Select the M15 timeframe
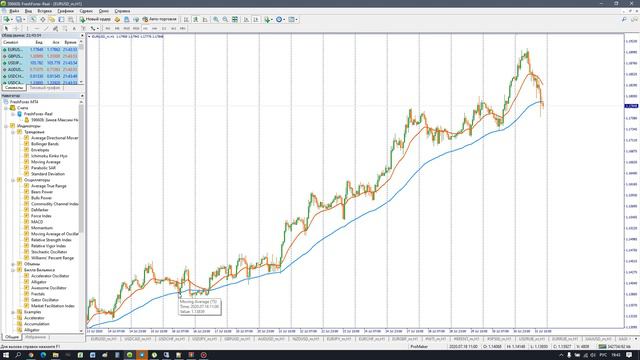 pos(127,28)
